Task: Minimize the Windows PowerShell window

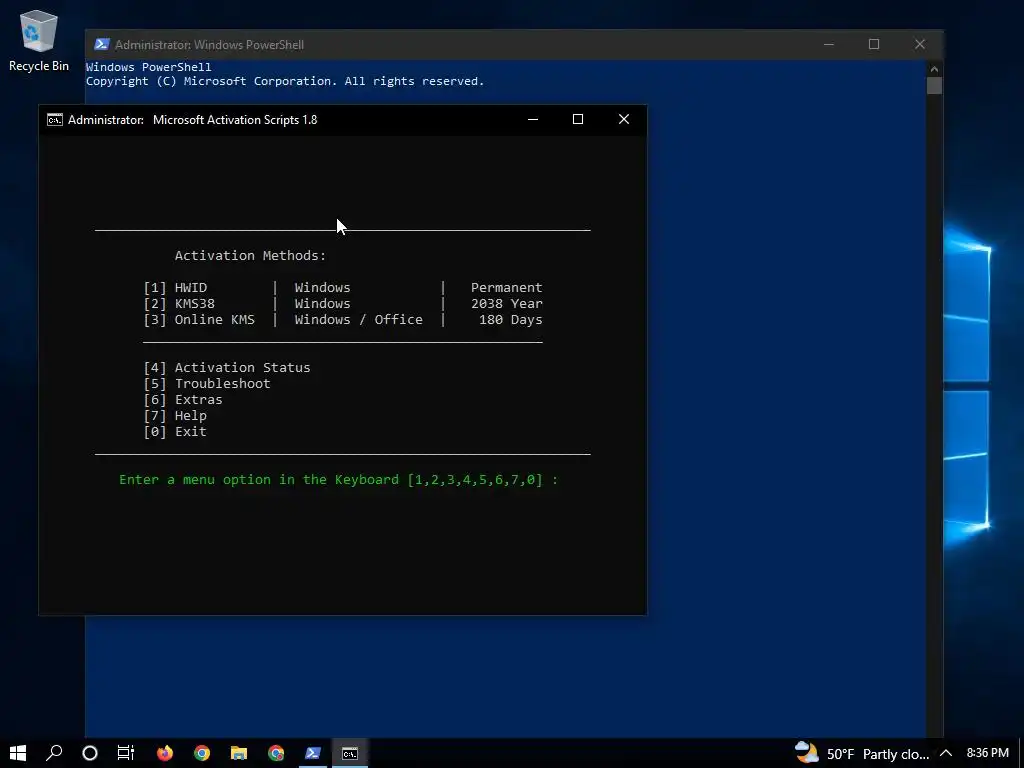Action: click(x=829, y=44)
